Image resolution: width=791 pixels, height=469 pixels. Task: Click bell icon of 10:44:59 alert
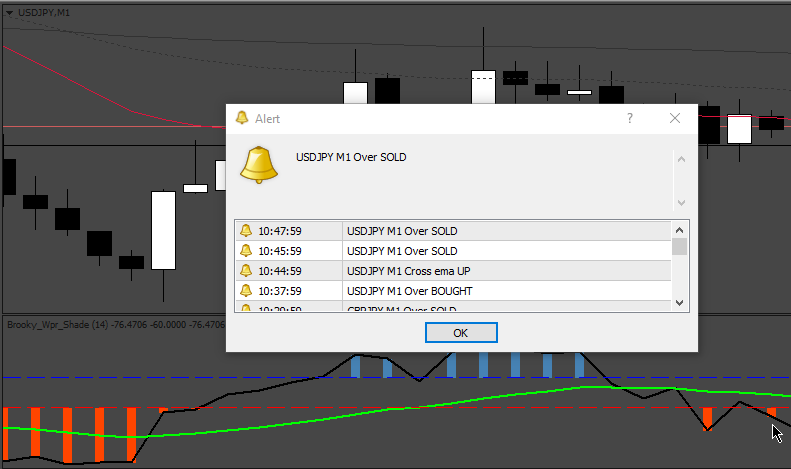click(x=246, y=271)
